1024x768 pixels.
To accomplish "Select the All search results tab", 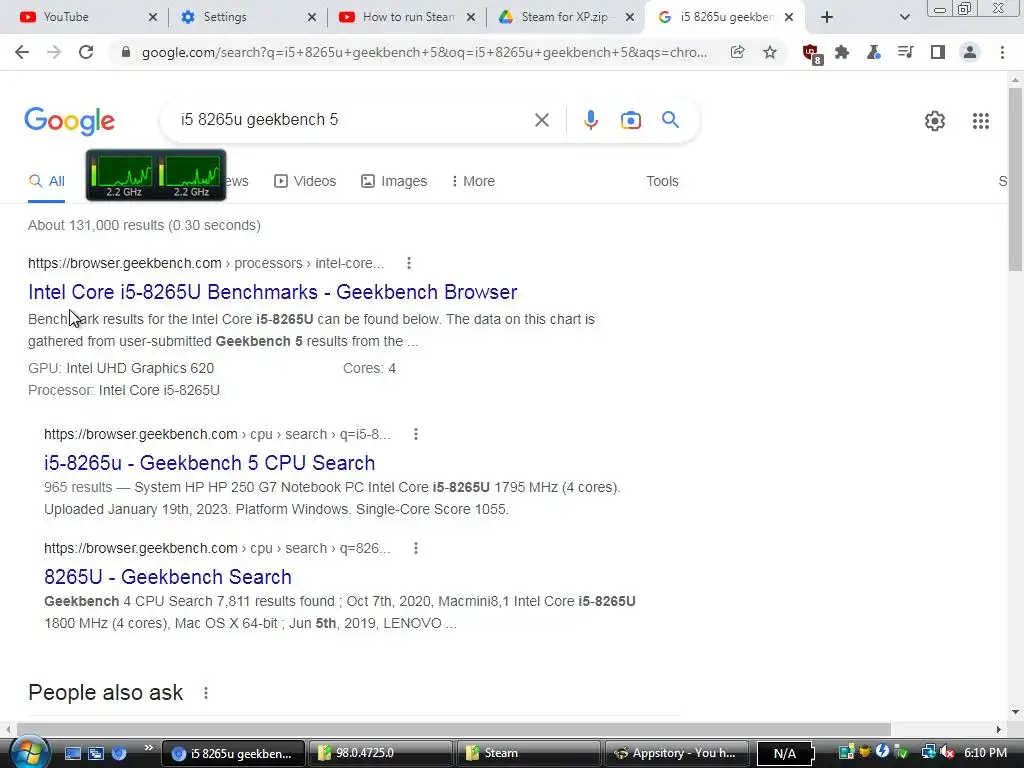I will (46, 181).
